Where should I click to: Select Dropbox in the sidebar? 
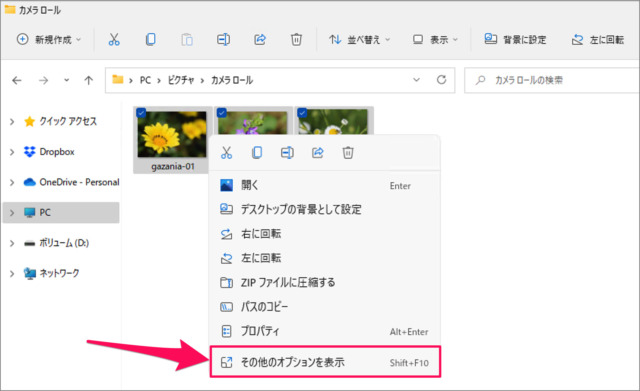coord(49,152)
